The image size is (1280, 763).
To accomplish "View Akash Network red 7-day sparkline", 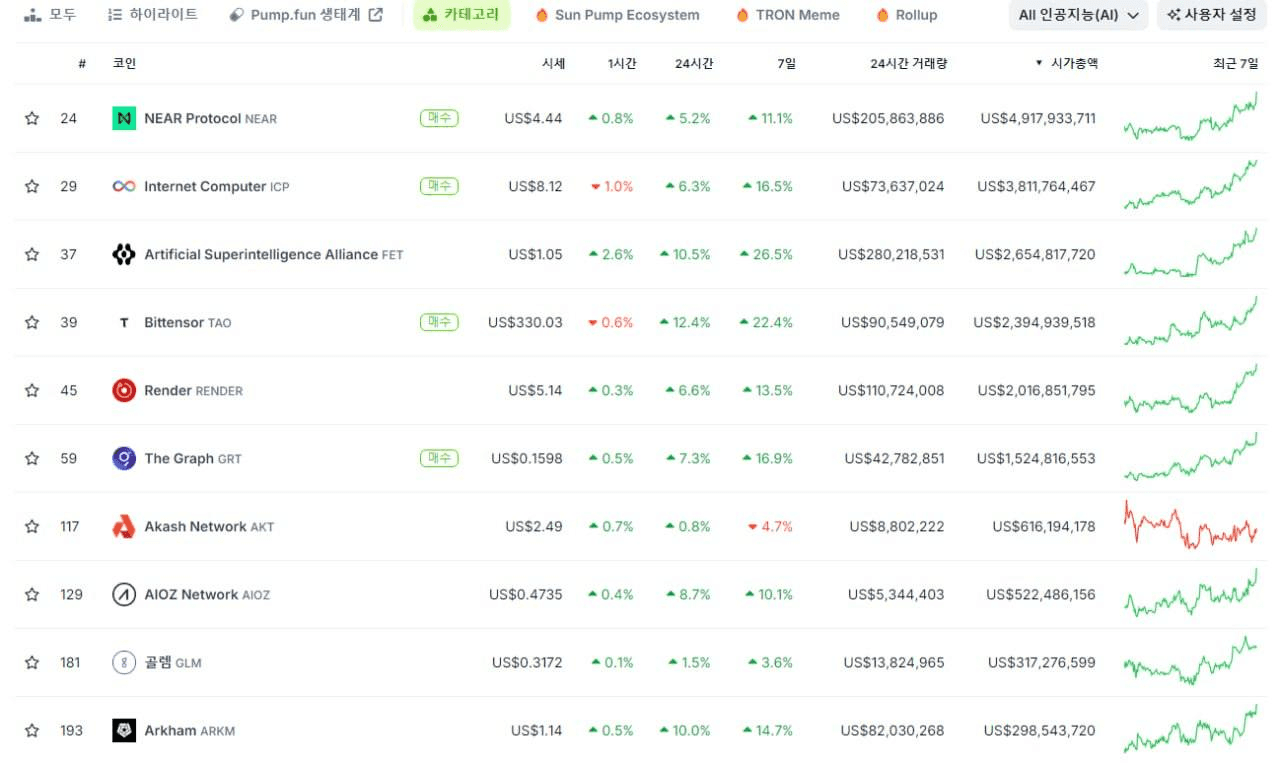I will tap(1191, 525).
